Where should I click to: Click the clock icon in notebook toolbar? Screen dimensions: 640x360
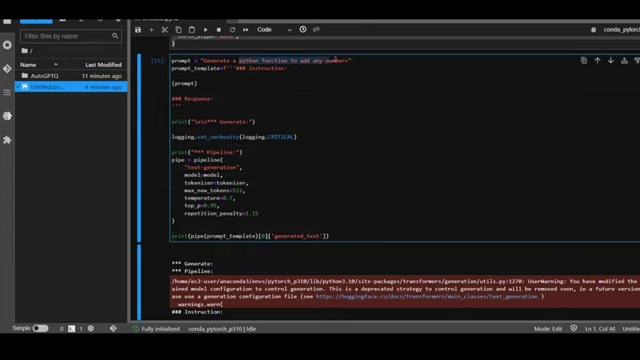point(303,29)
